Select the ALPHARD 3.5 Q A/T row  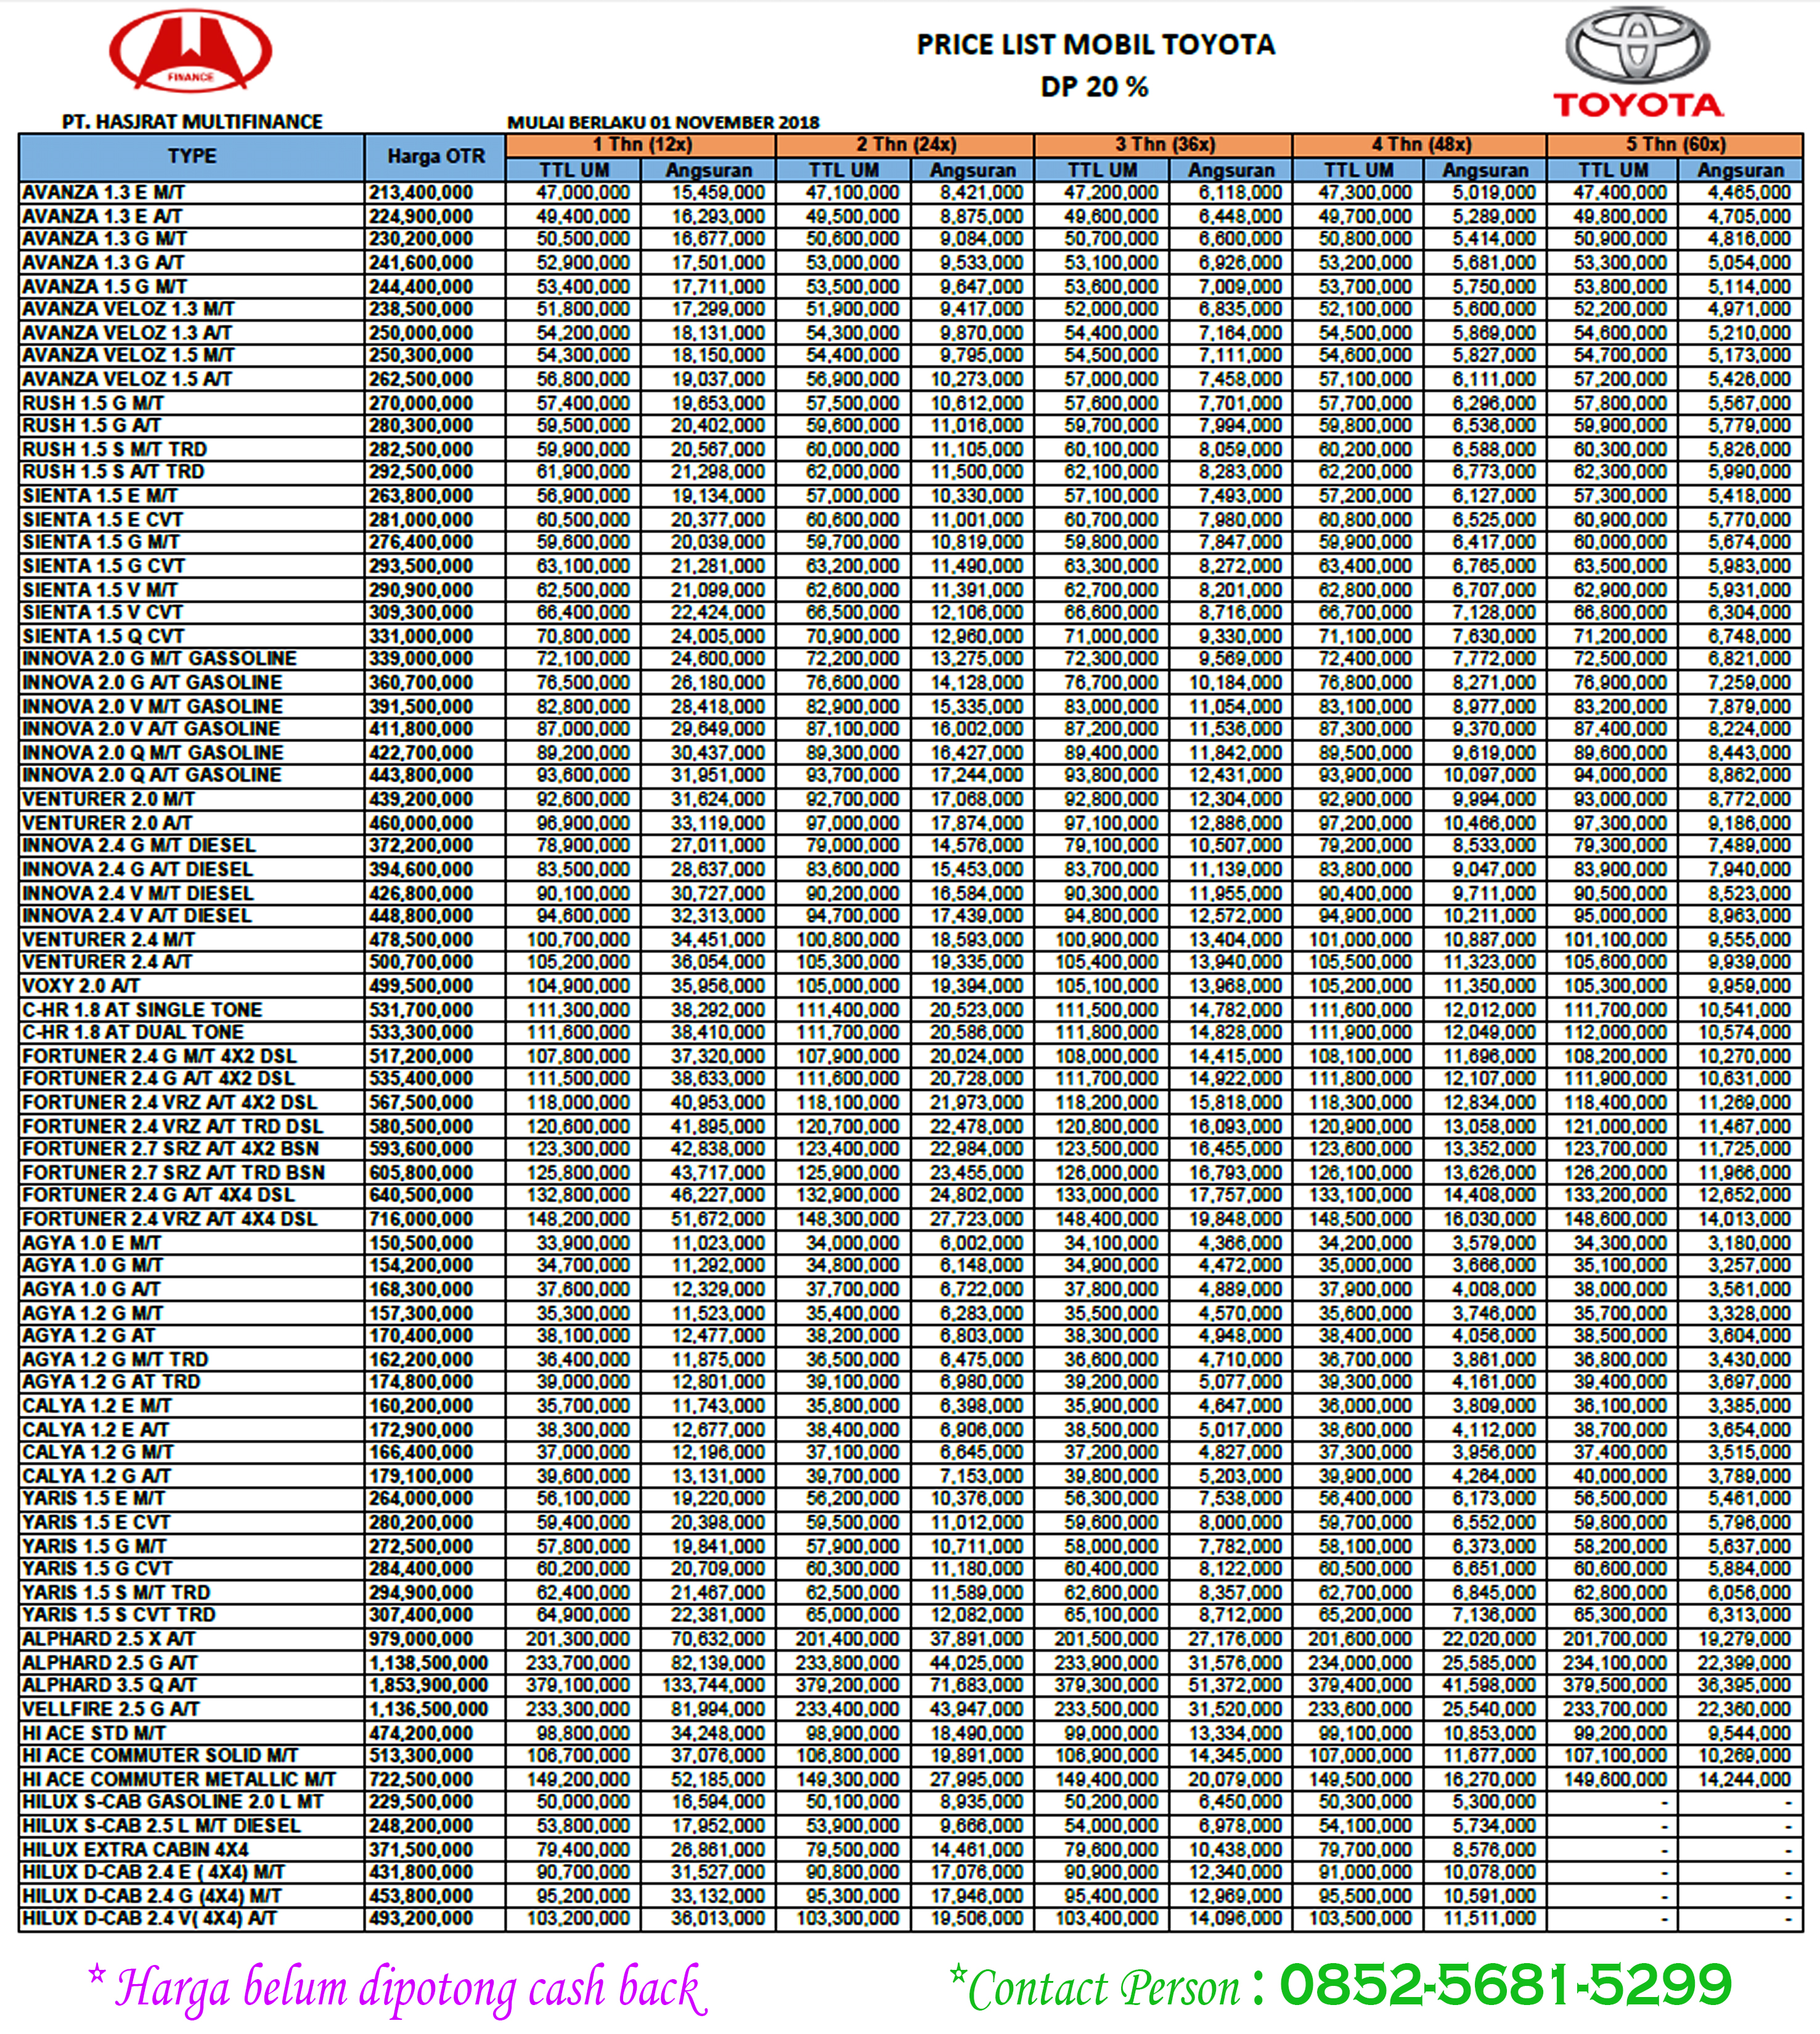point(910,1685)
